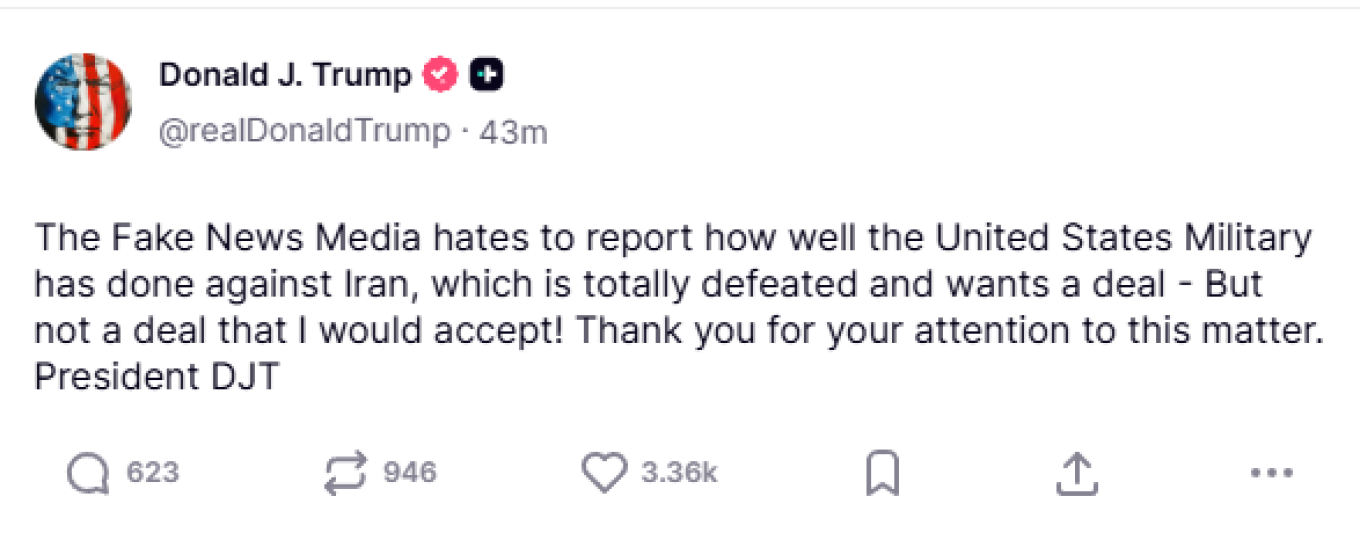View the 623 replies count
Image resolution: width=1360 pixels, height=533 pixels.
click(152, 473)
